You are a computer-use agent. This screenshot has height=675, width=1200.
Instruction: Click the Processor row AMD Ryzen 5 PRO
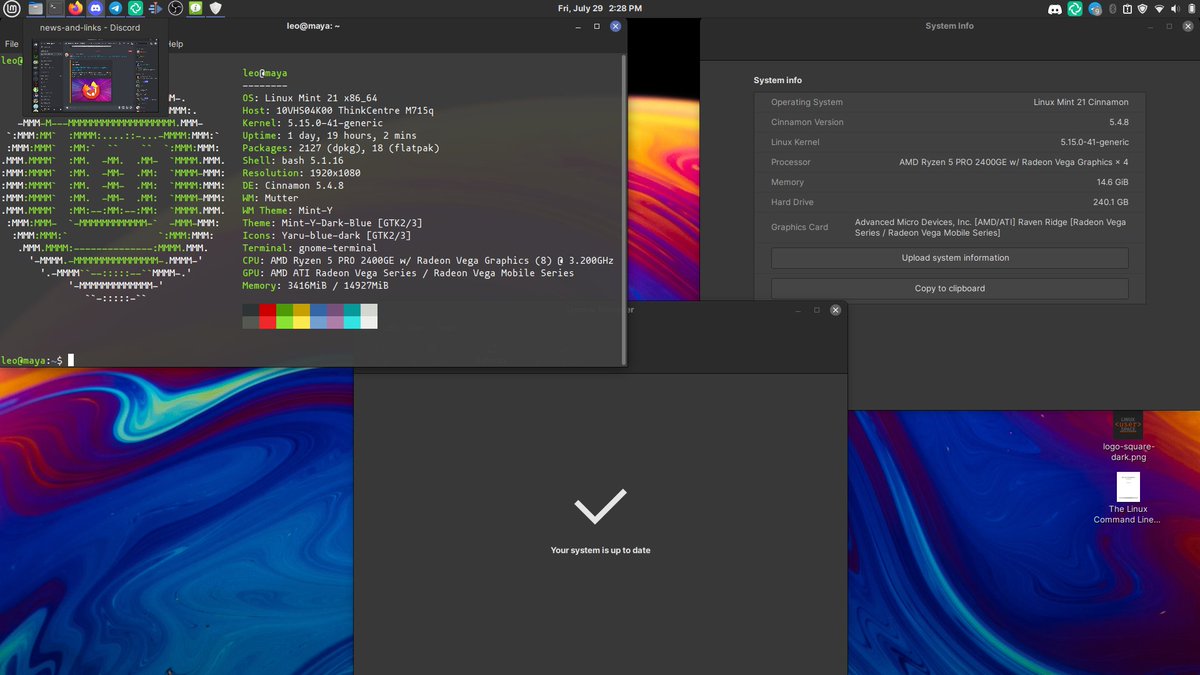(949, 162)
